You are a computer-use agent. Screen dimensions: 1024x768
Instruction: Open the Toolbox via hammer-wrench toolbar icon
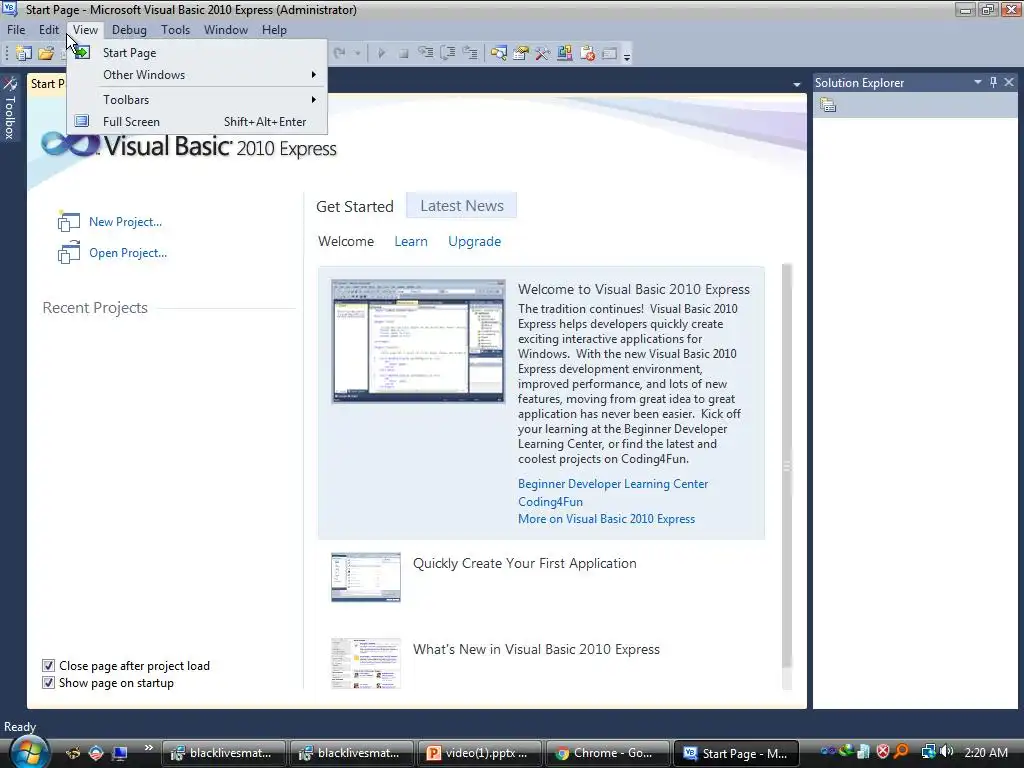[x=543, y=54]
